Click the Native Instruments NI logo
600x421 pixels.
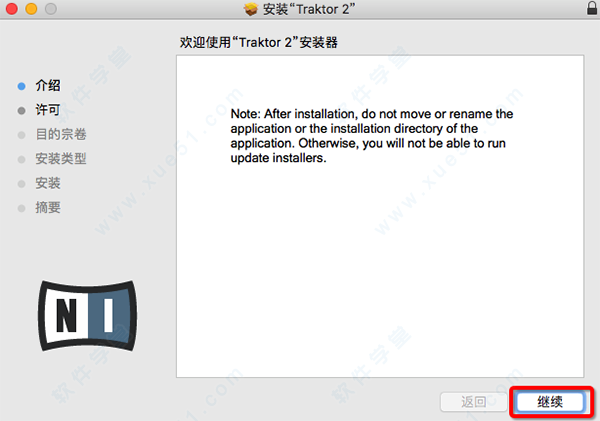pyautogui.click(x=87, y=316)
